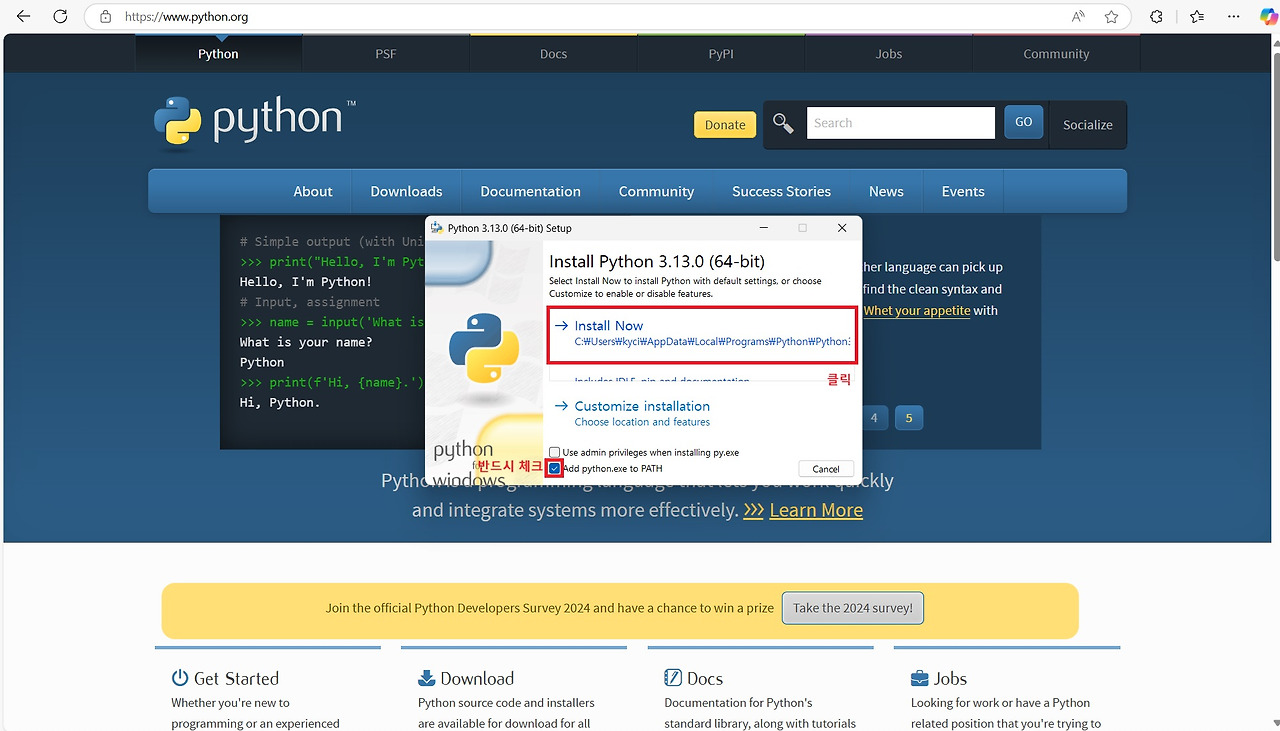Open the Whet your appetite link

pyautogui.click(x=917, y=310)
